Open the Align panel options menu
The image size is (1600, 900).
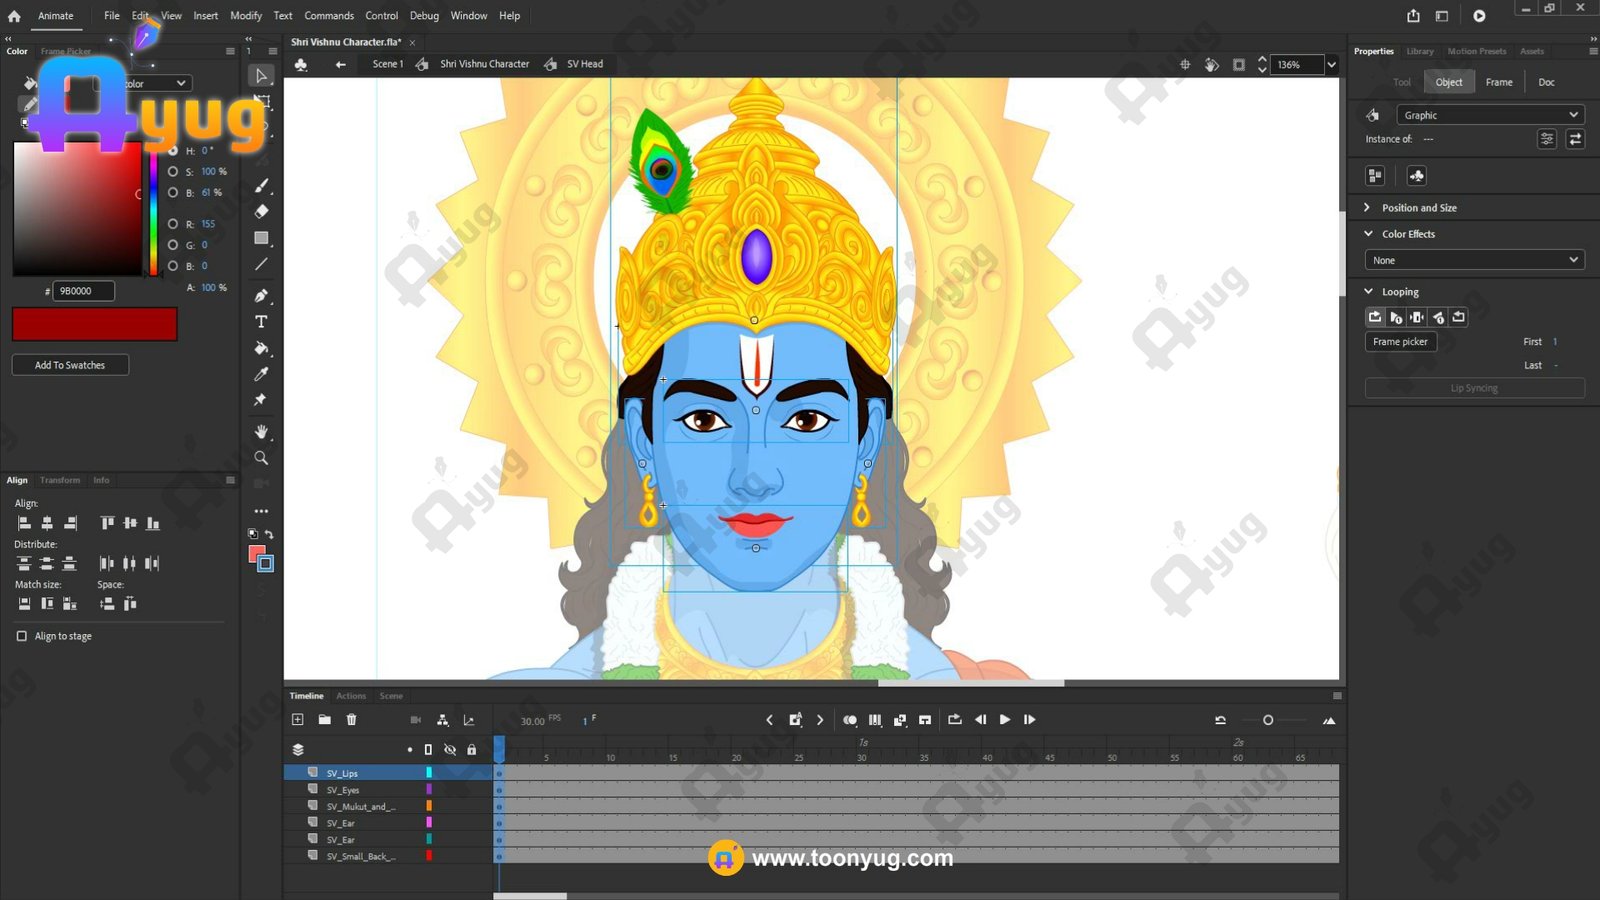click(230, 480)
